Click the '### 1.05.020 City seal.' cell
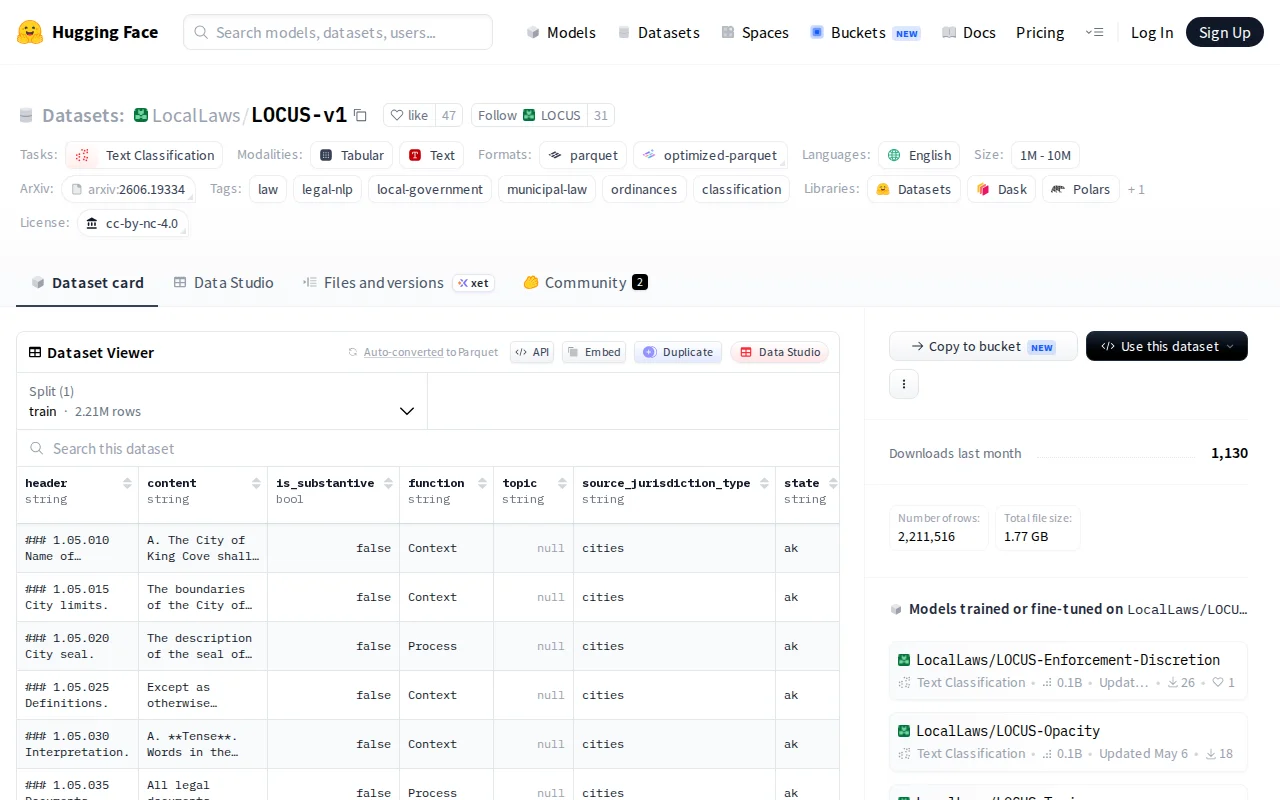1280x800 pixels. [x=78, y=646]
